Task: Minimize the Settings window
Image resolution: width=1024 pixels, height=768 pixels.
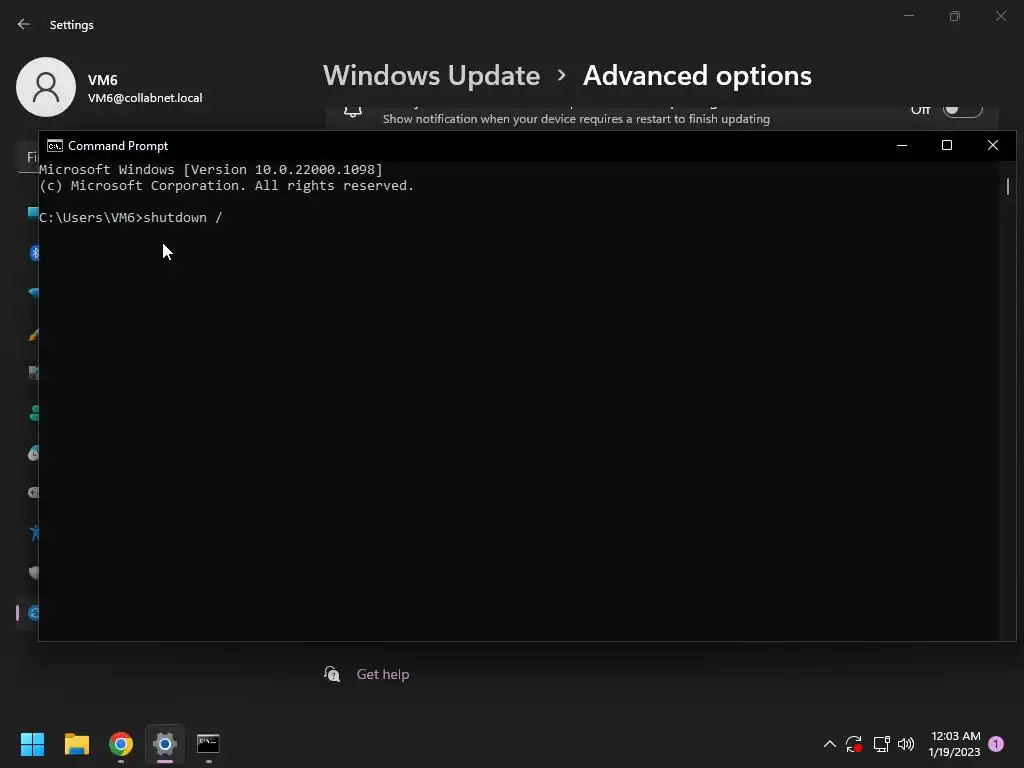Action: tap(908, 16)
